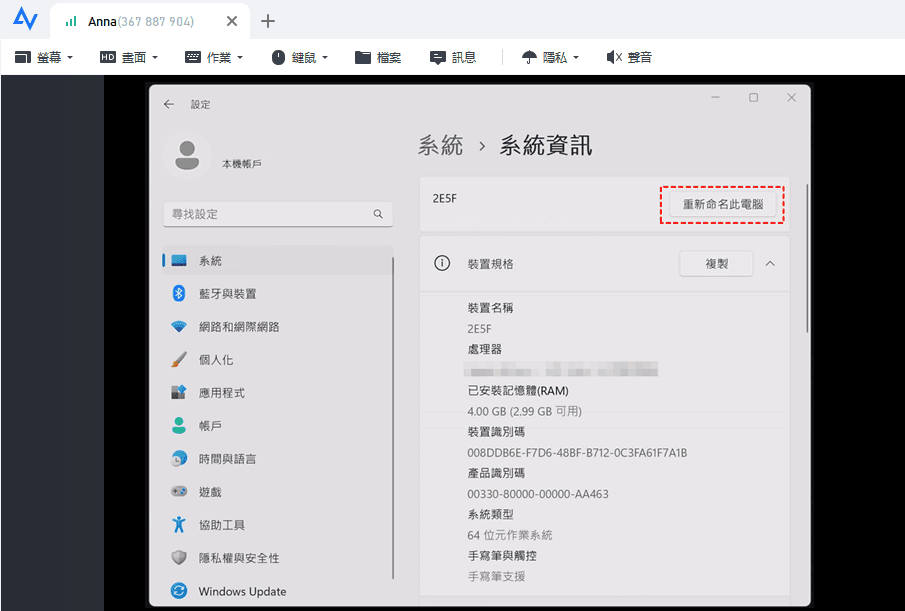This screenshot has width=905, height=611.
Task: Click the 4.00 GB RAM value
Action: click(524, 411)
